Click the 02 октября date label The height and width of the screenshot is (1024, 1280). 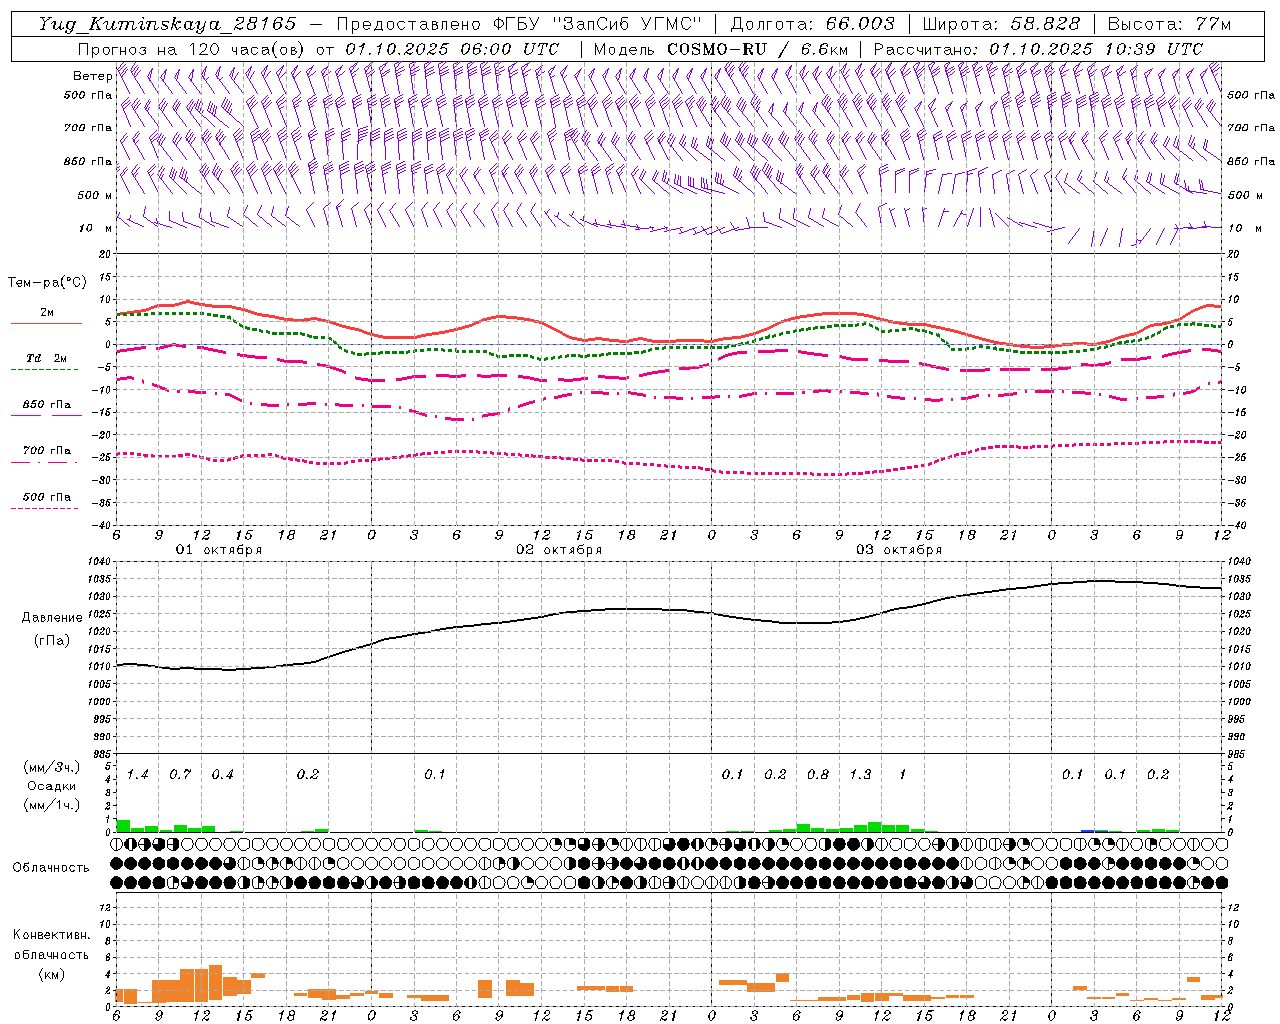559,550
